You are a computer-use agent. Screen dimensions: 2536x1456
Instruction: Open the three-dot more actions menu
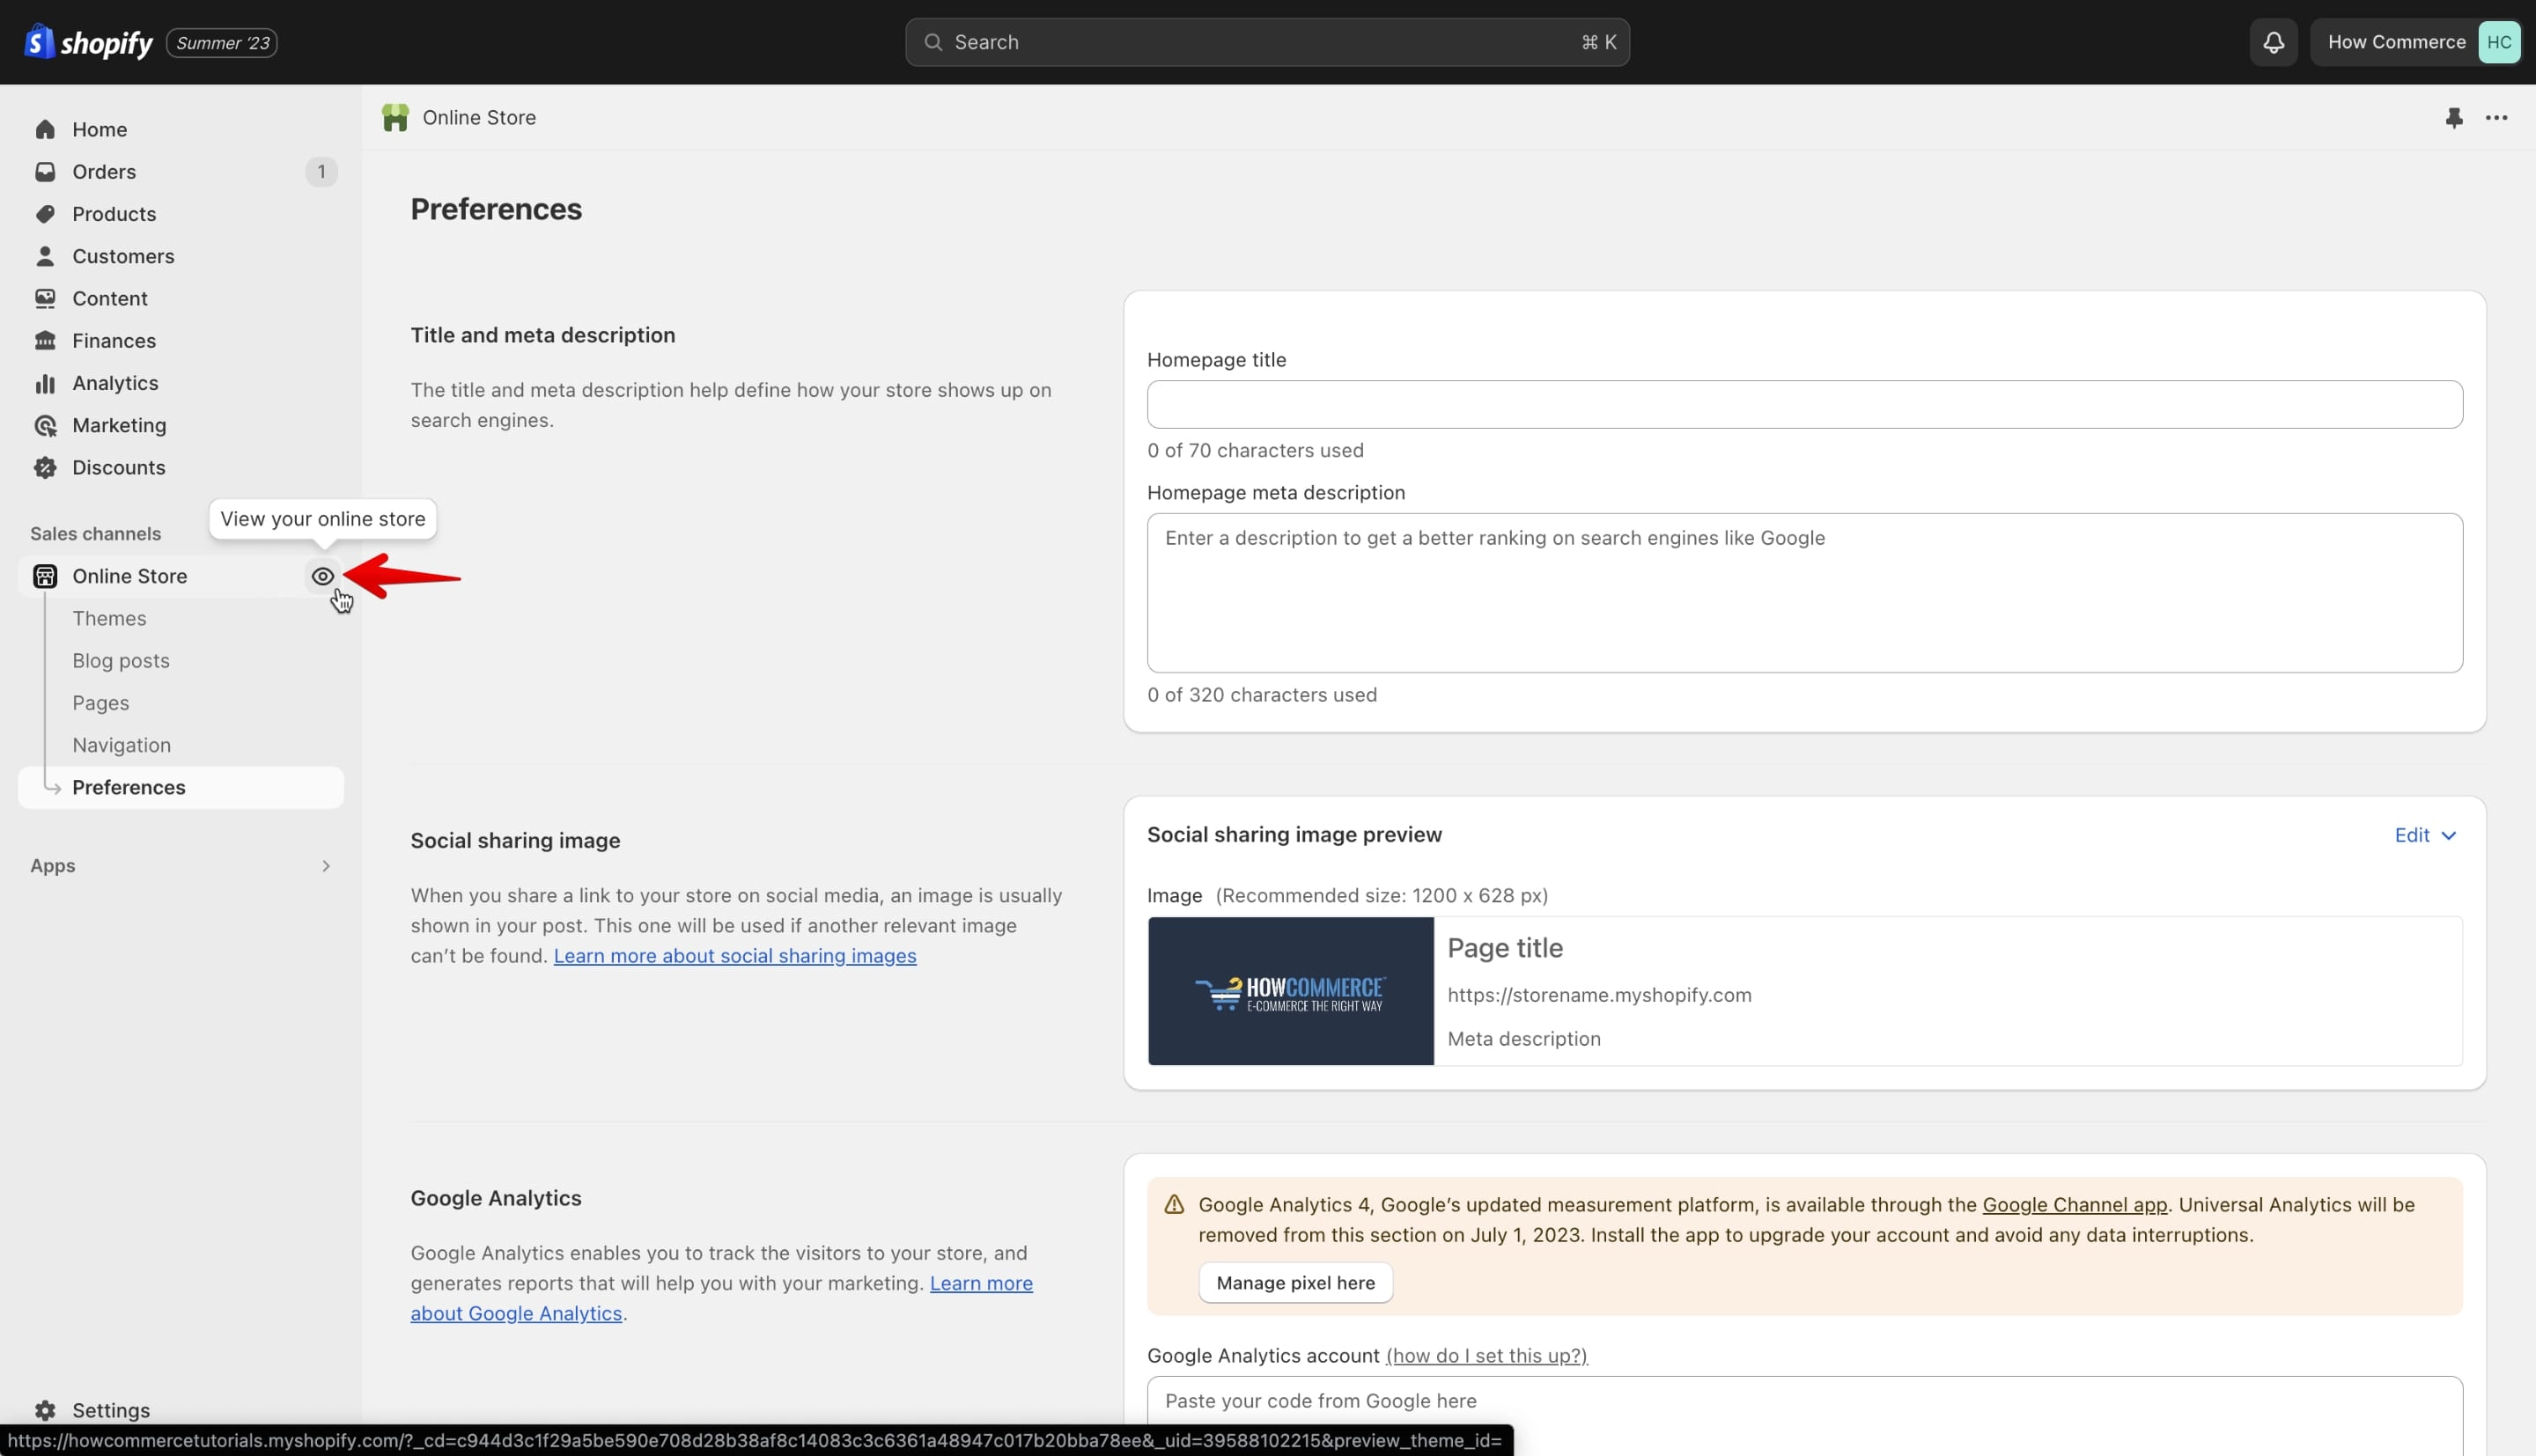[2496, 118]
